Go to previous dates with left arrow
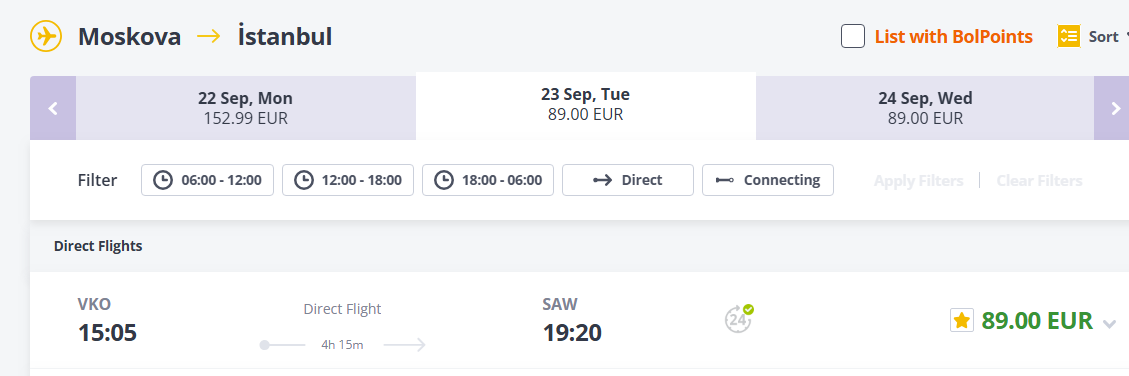The image size is (1129, 376). [53, 108]
